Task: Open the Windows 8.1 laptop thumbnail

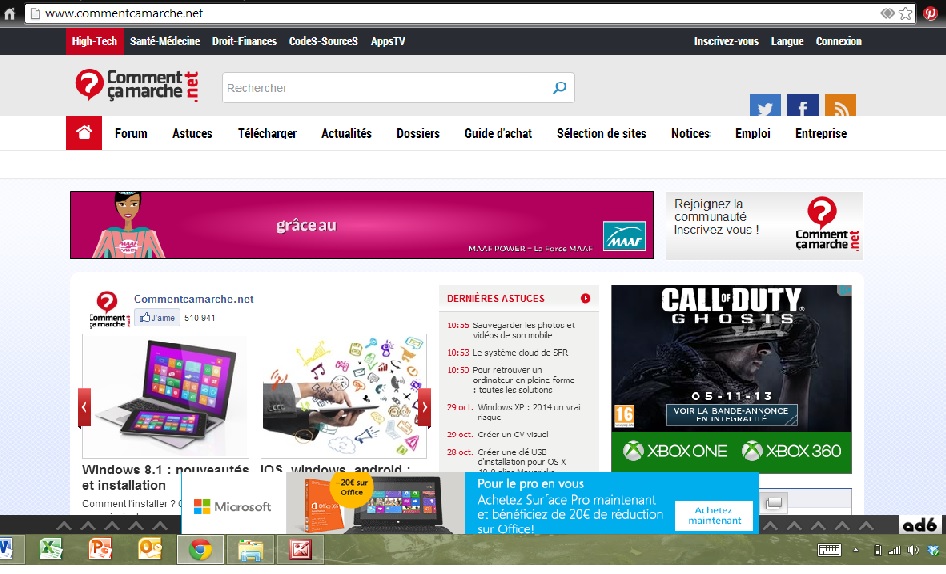Action: pos(165,396)
